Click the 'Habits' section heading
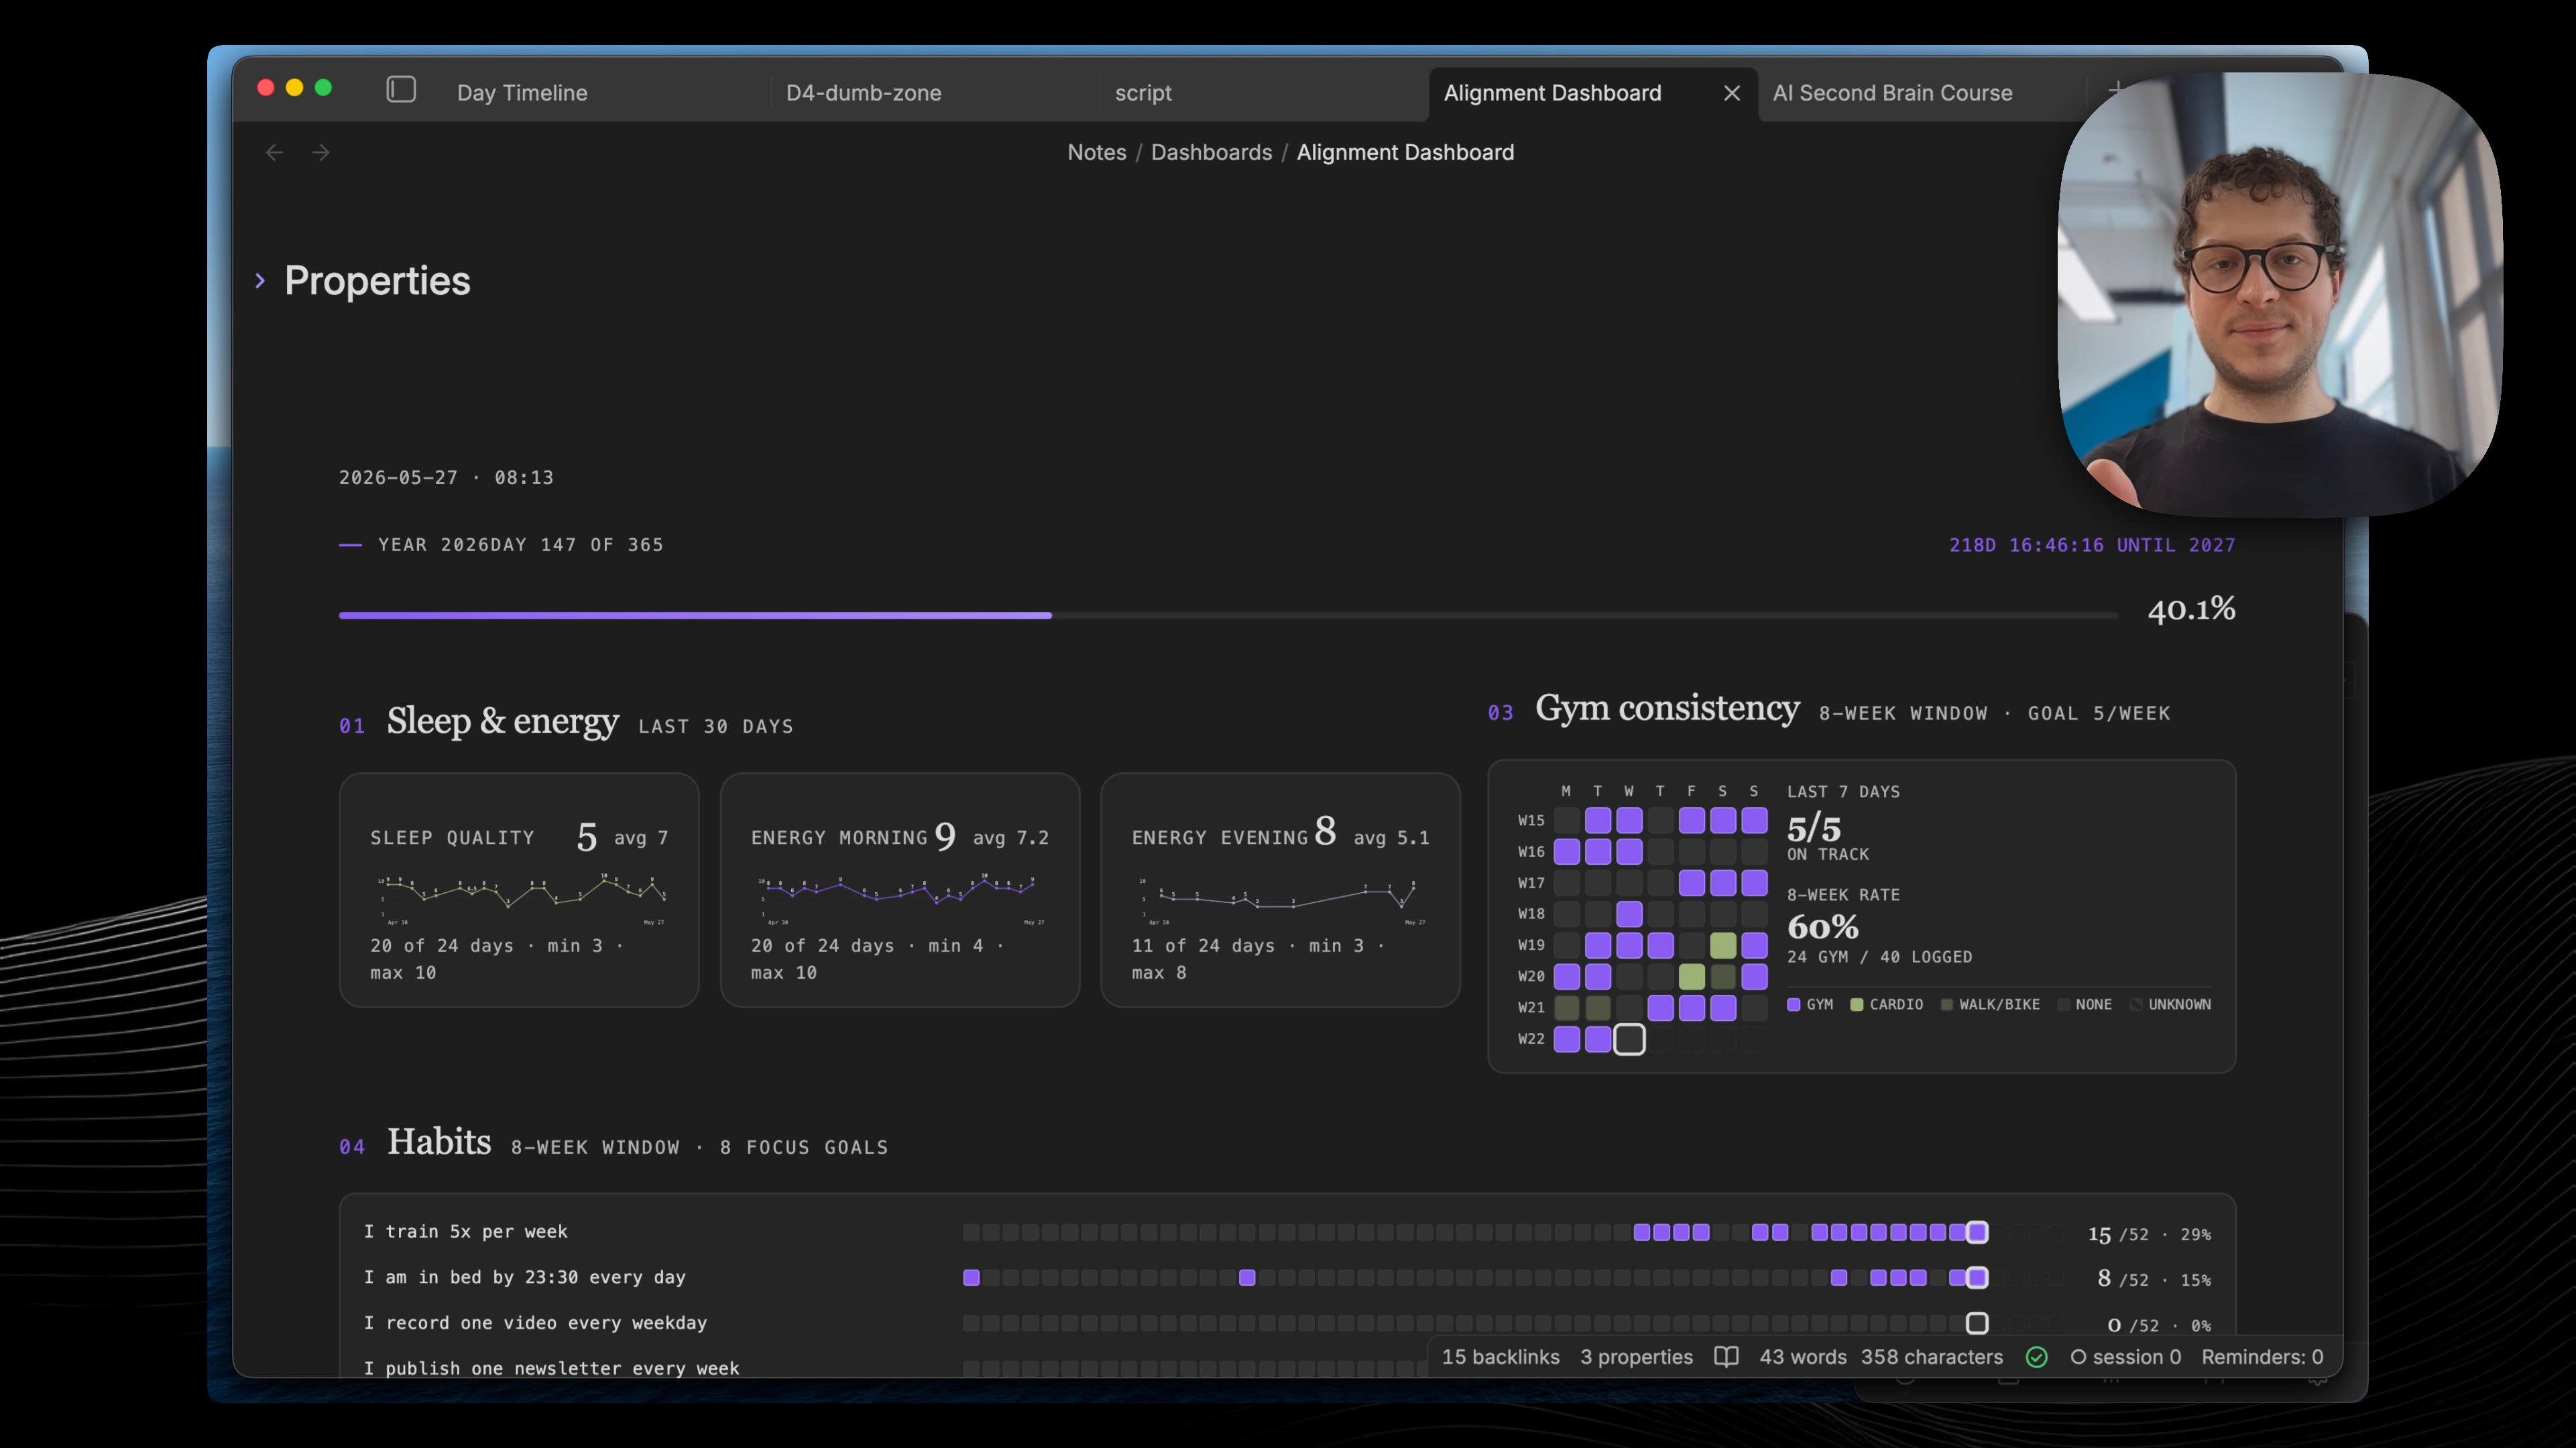The height and width of the screenshot is (1448, 2576). point(439,1142)
